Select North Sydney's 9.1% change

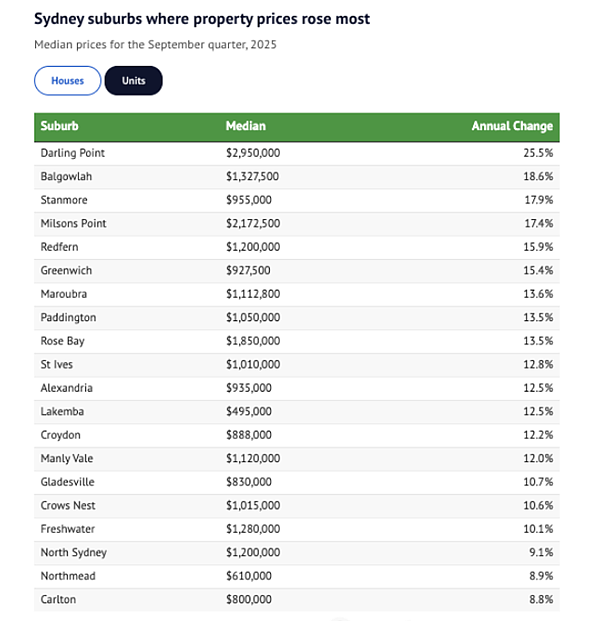[541, 552]
